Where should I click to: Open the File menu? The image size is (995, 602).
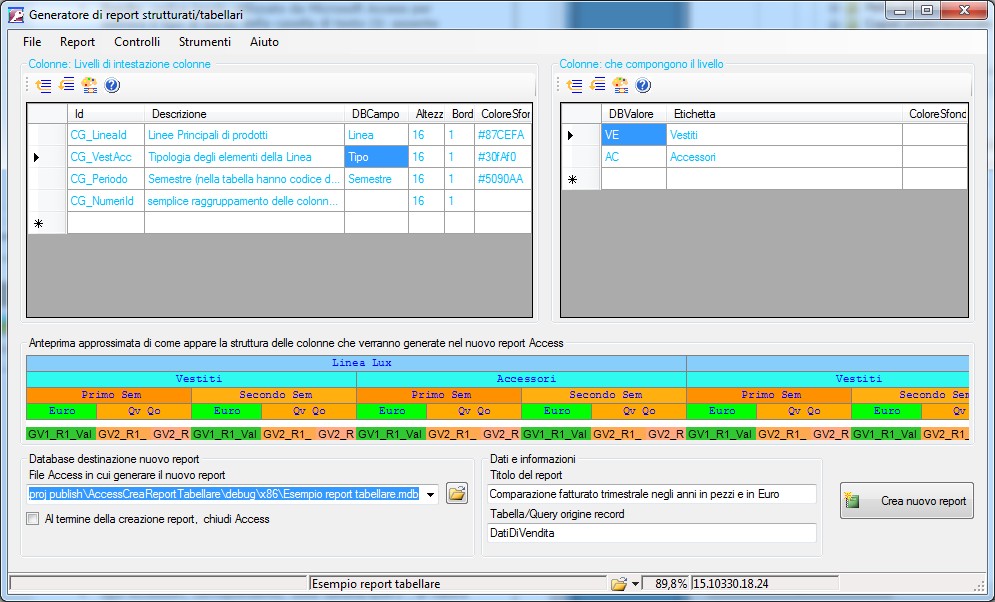[x=32, y=42]
